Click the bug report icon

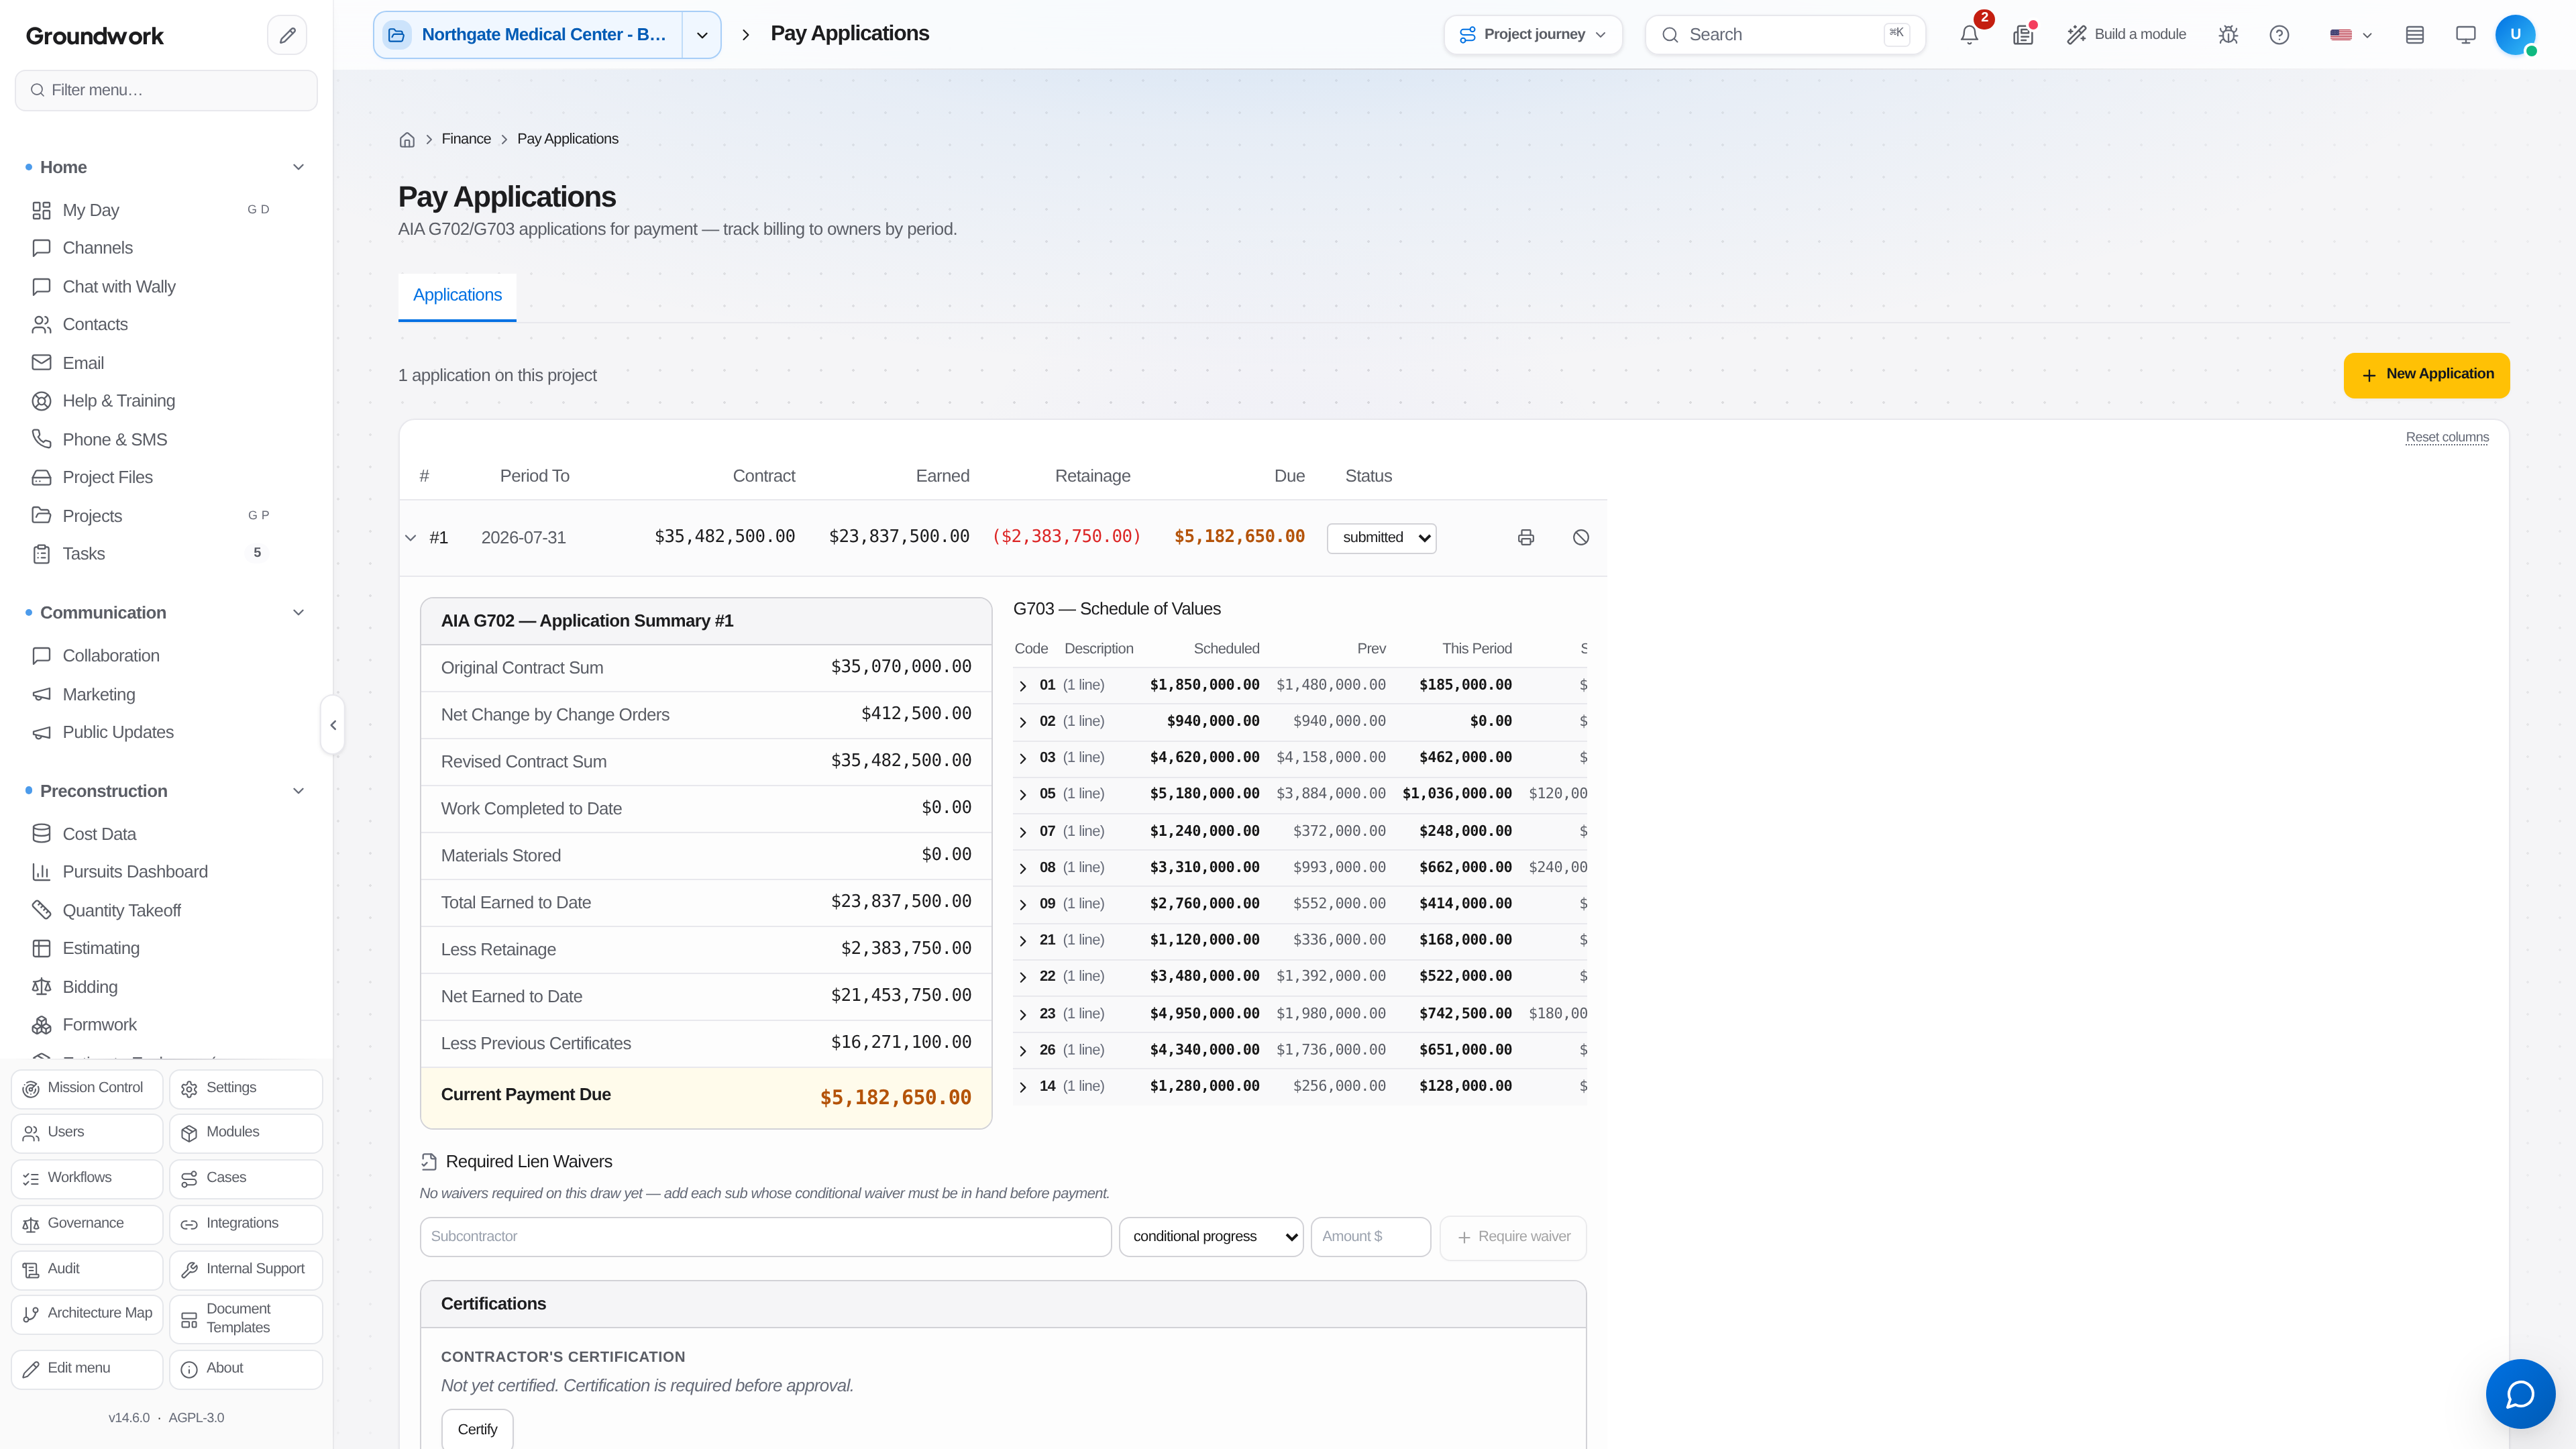pyautogui.click(x=2228, y=35)
